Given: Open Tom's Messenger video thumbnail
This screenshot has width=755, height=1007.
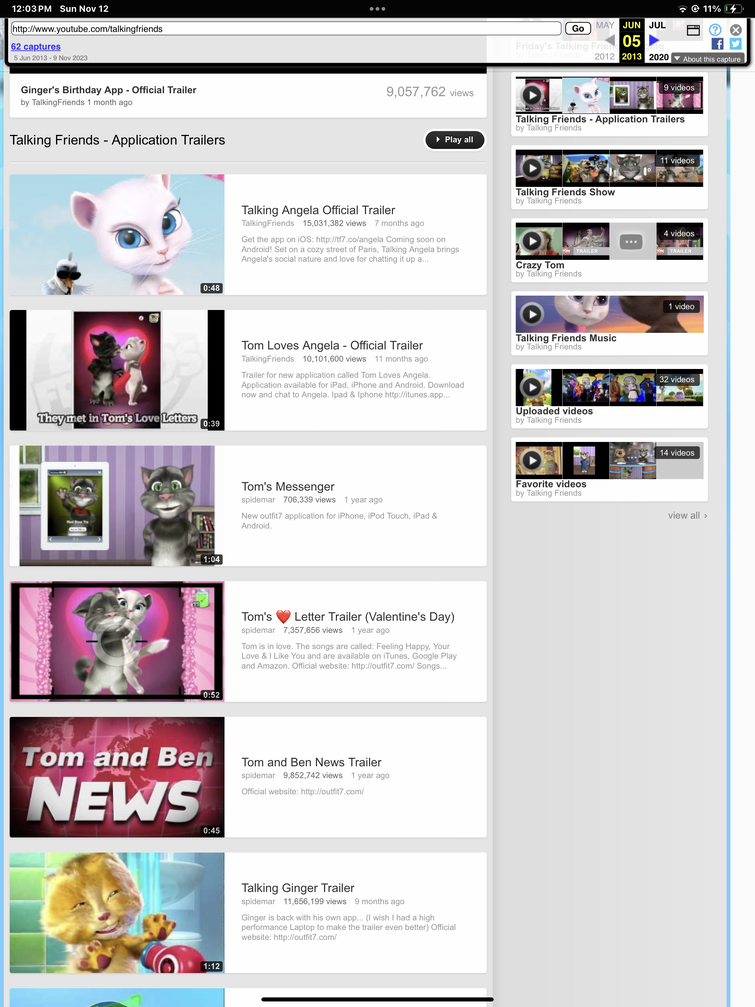Looking at the screenshot, I should click(x=117, y=506).
